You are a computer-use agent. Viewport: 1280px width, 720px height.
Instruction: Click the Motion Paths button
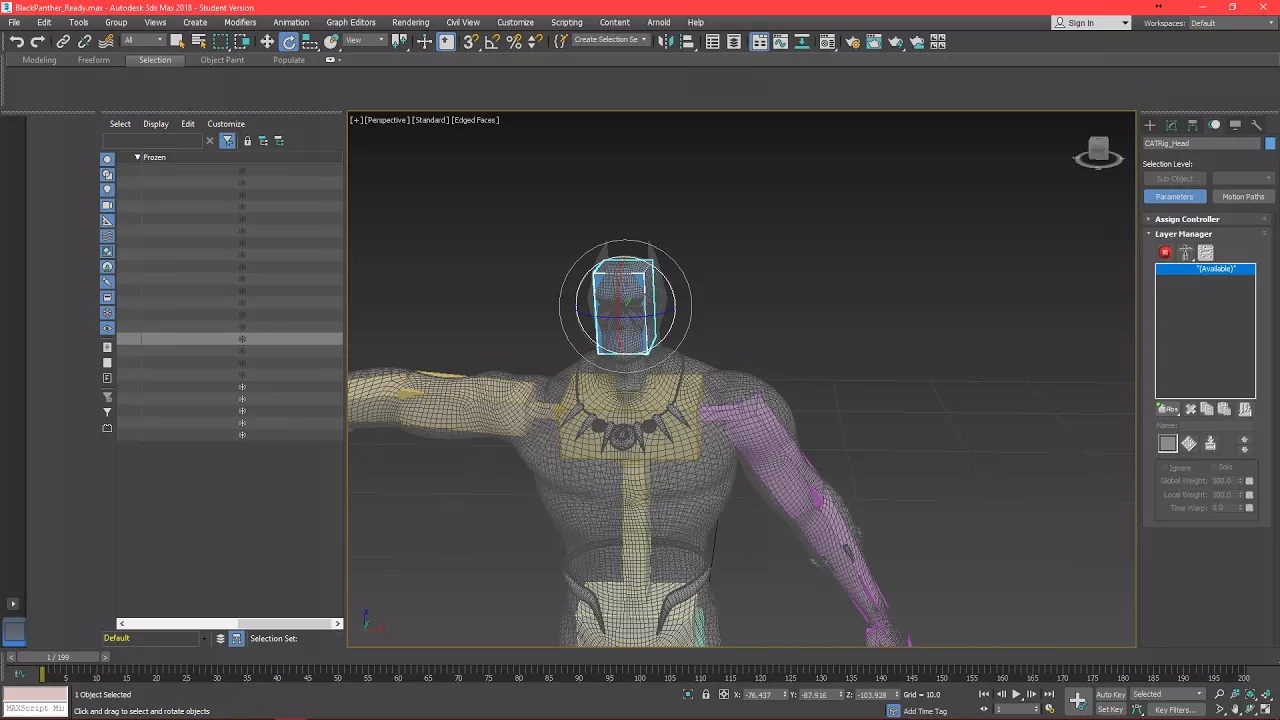click(1243, 197)
